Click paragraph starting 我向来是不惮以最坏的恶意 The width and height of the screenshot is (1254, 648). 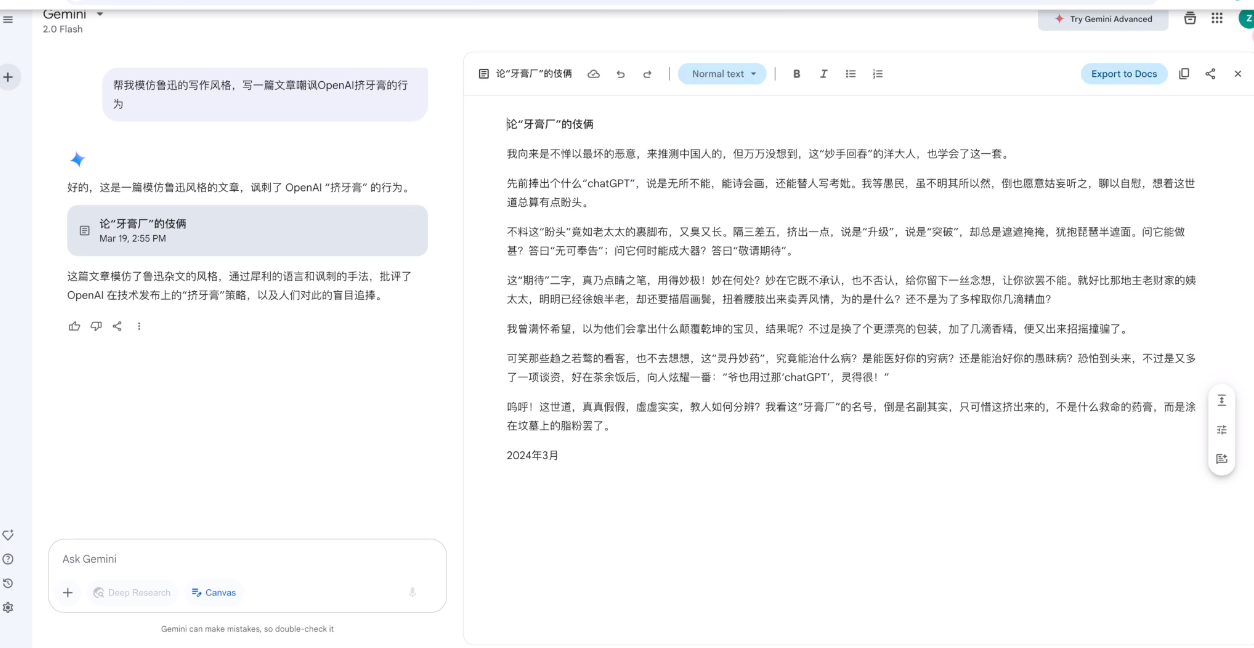click(760, 154)
